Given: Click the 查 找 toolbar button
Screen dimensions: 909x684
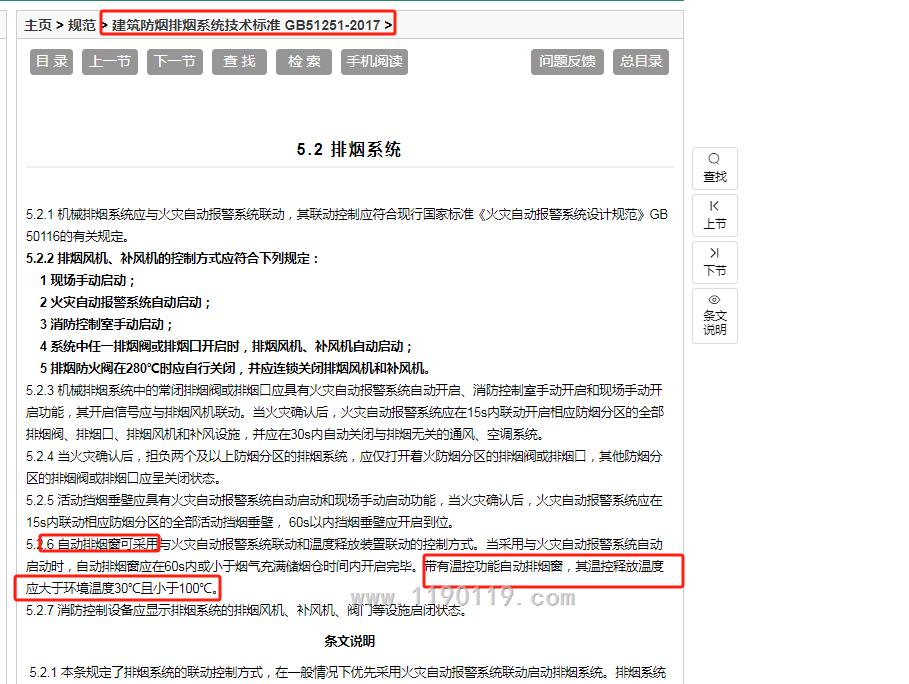Looking at the screenshot, I should point(239,61).
